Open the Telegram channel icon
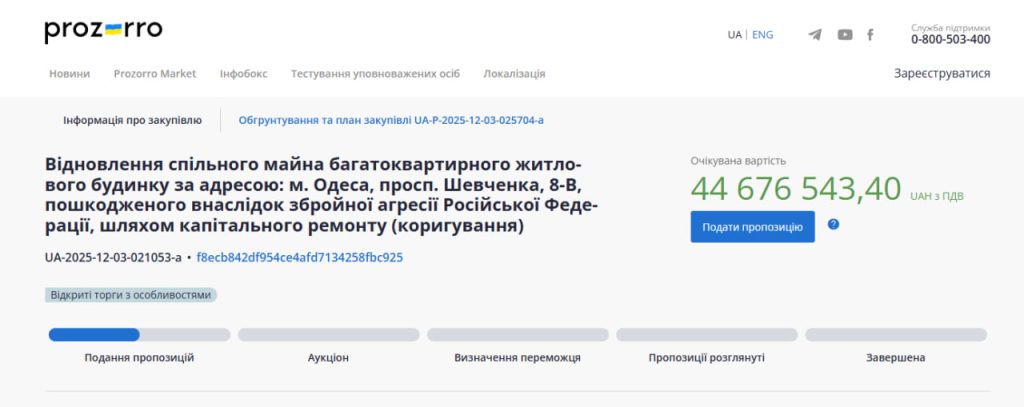 click(815, 35)
